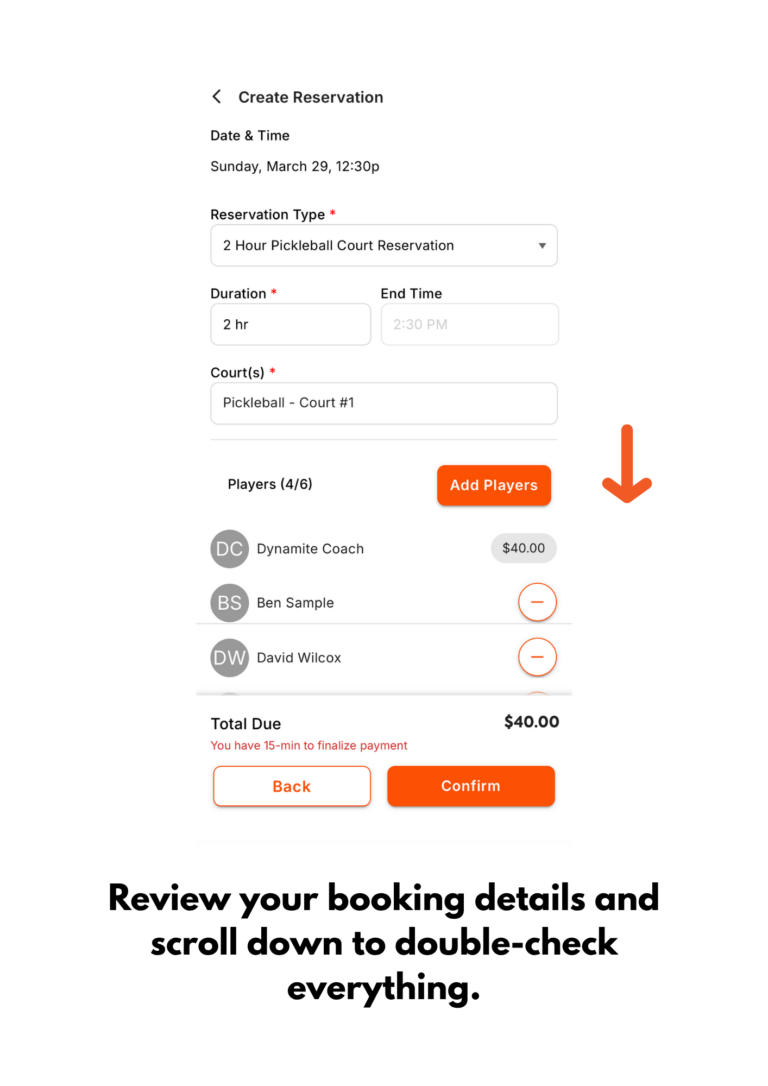Viewport: 768px width, 1086px height.
Task: Click the DW avatar for David Wilcox
Action: pyautogui.click(x=229, y=658)
